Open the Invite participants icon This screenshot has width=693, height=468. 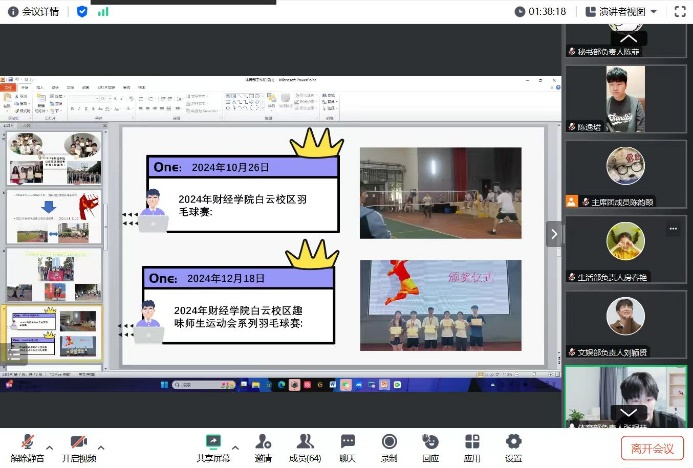263,442
